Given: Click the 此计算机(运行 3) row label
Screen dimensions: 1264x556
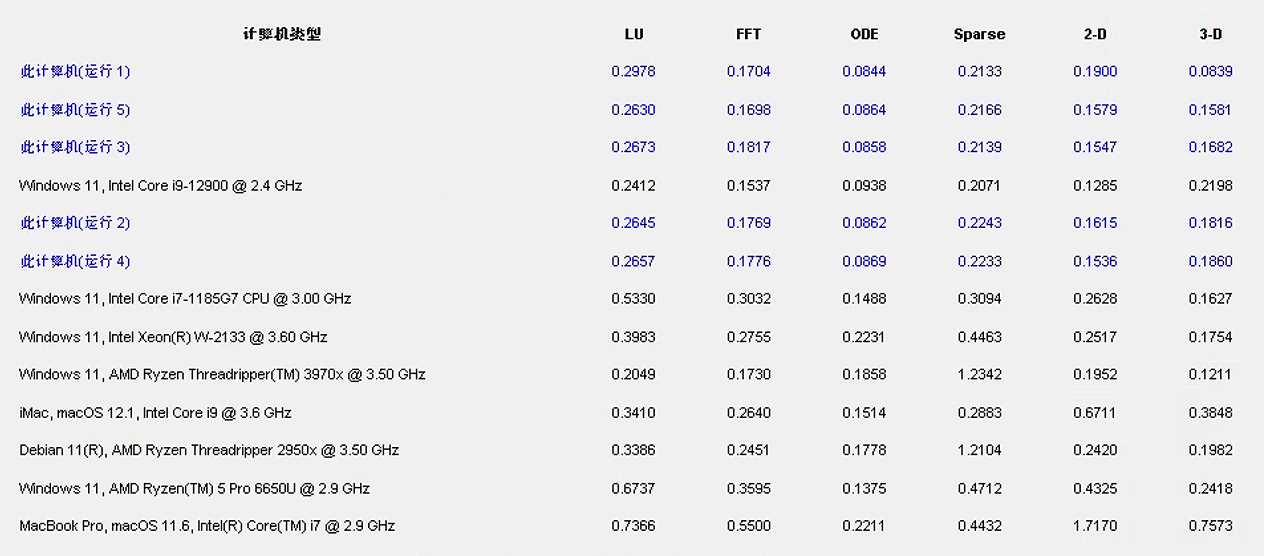Looking at the screenshot, I should [x=75, y=147].
